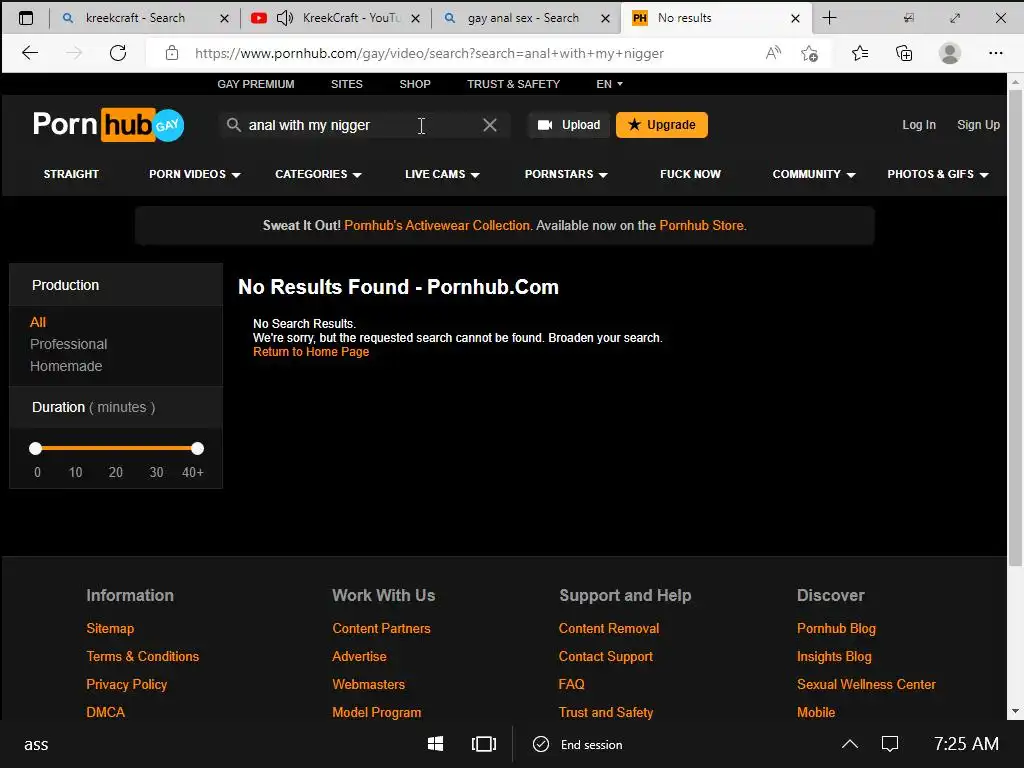The width and height of the screenshot is (1024, 768).
Task: Expand the EN language dropdown
Action: [x=609, y=84]
